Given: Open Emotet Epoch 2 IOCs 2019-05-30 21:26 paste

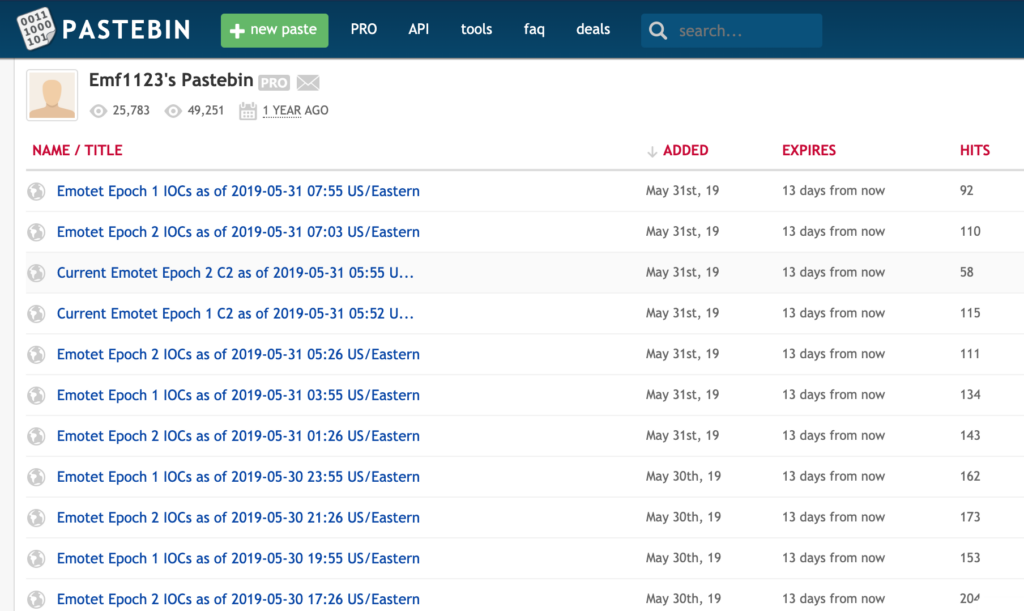Looking at the screenshot, I should click(x=238, y=518).
